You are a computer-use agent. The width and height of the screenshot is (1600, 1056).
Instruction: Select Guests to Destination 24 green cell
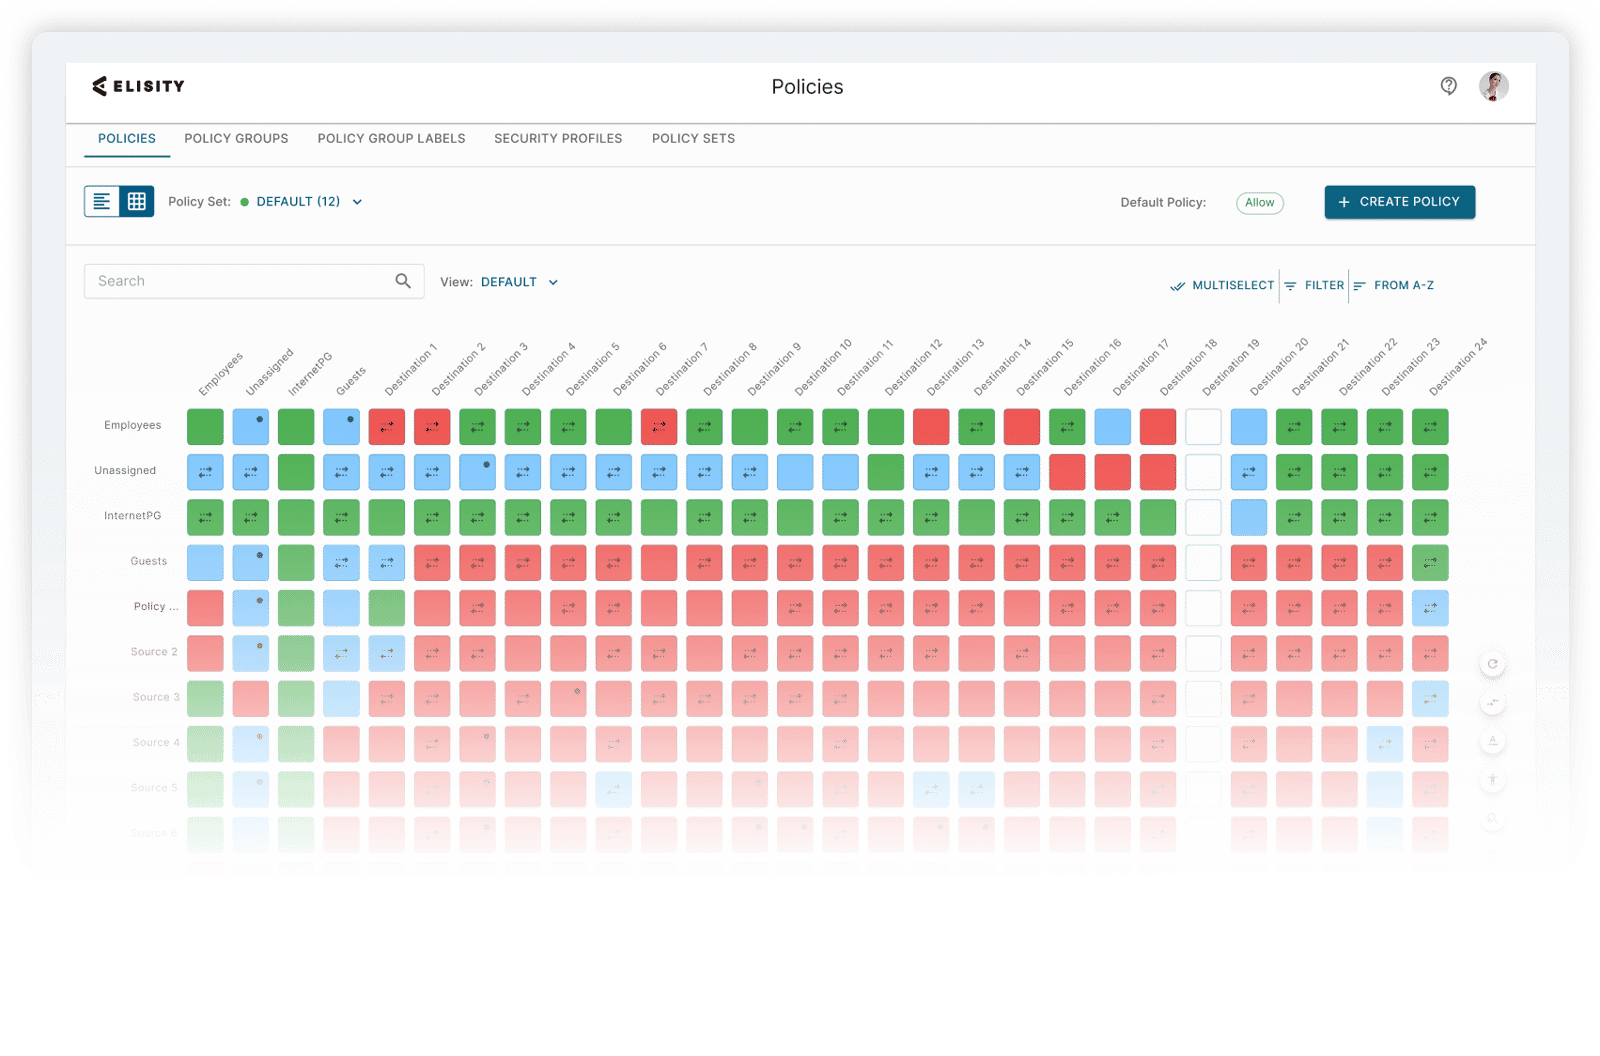[1430, 563]
